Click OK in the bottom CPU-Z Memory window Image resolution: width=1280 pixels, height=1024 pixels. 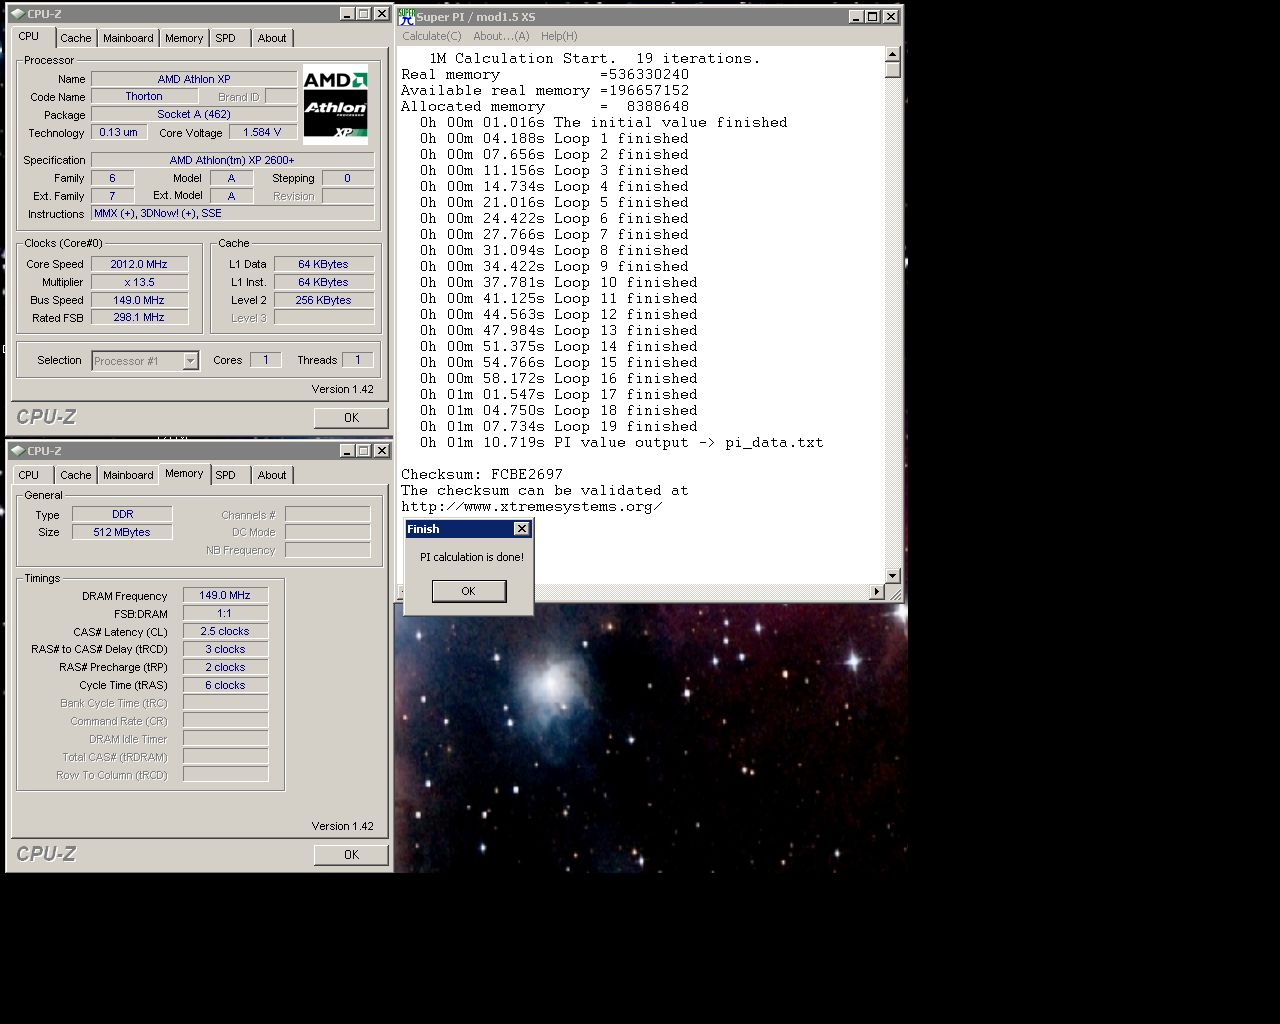click(x=351, y=855)
